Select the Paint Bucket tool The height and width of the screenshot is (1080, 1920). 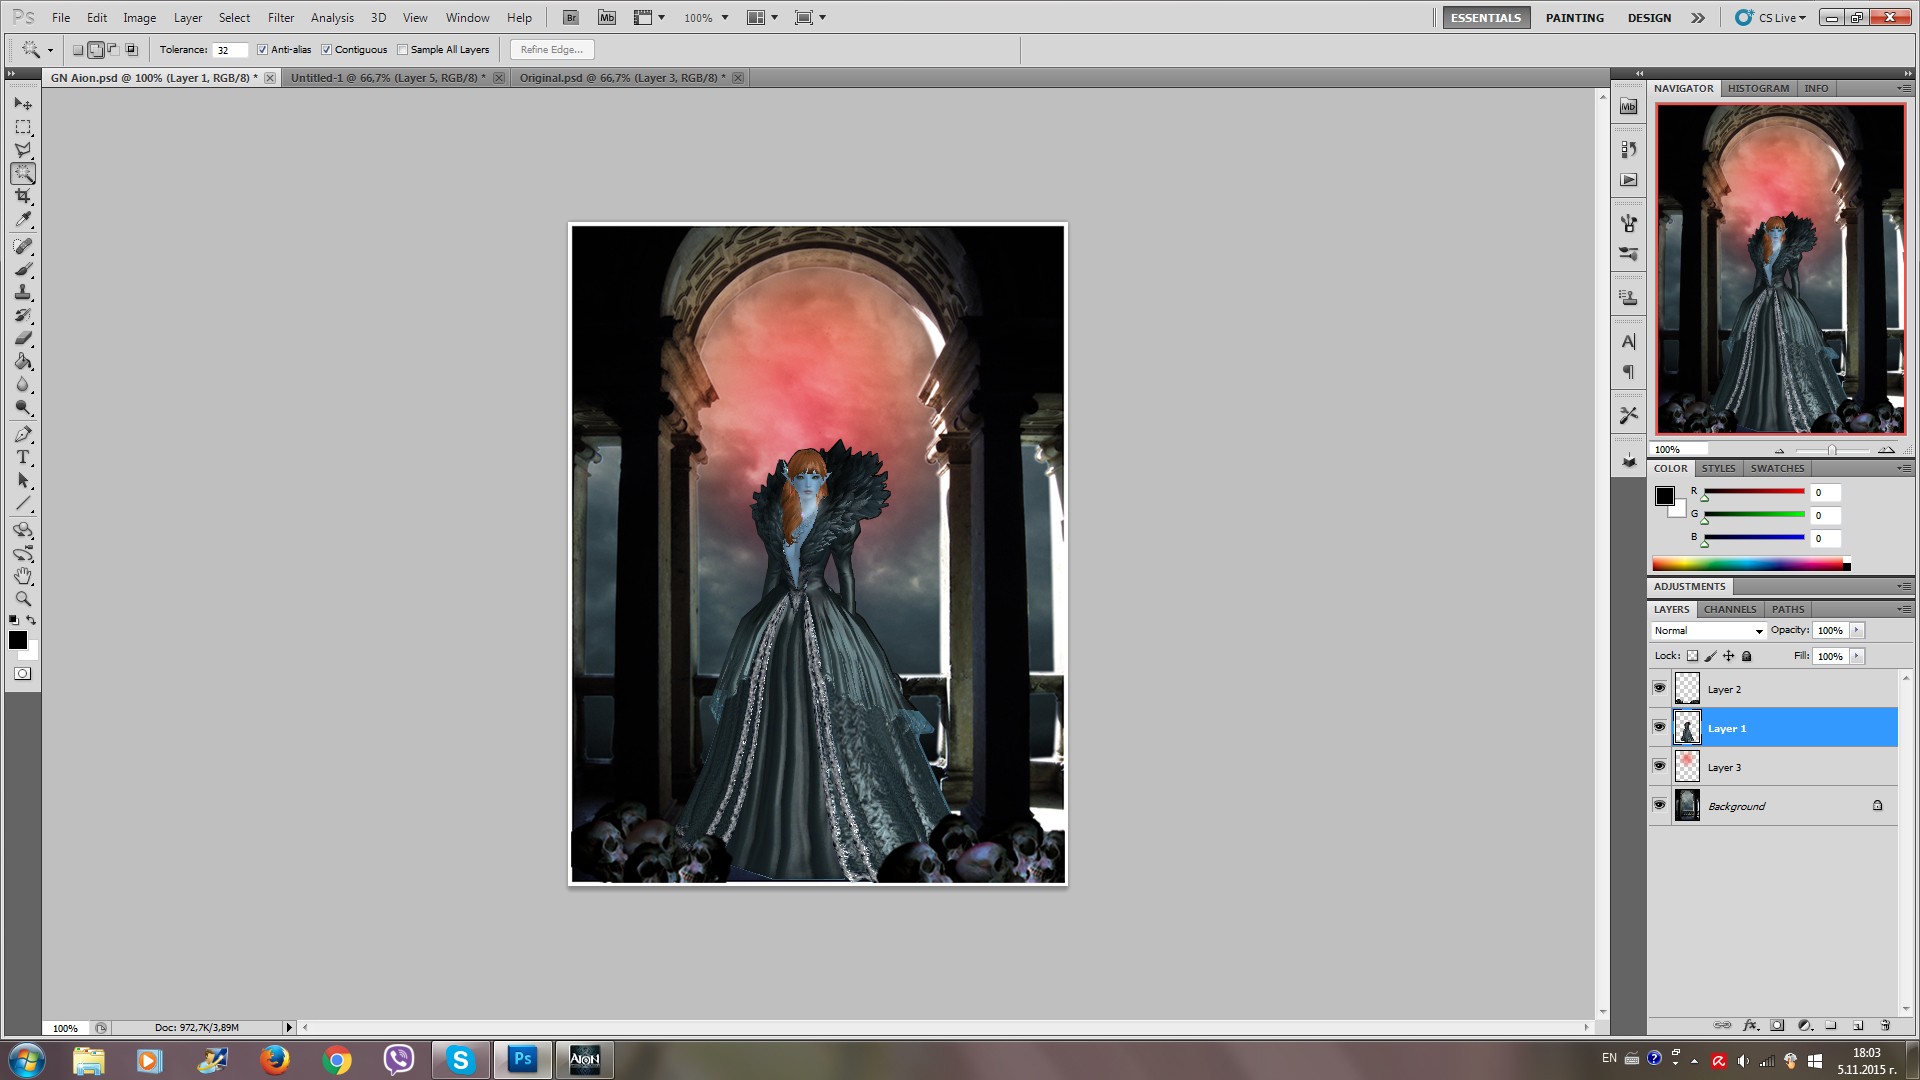coord(23,361)
